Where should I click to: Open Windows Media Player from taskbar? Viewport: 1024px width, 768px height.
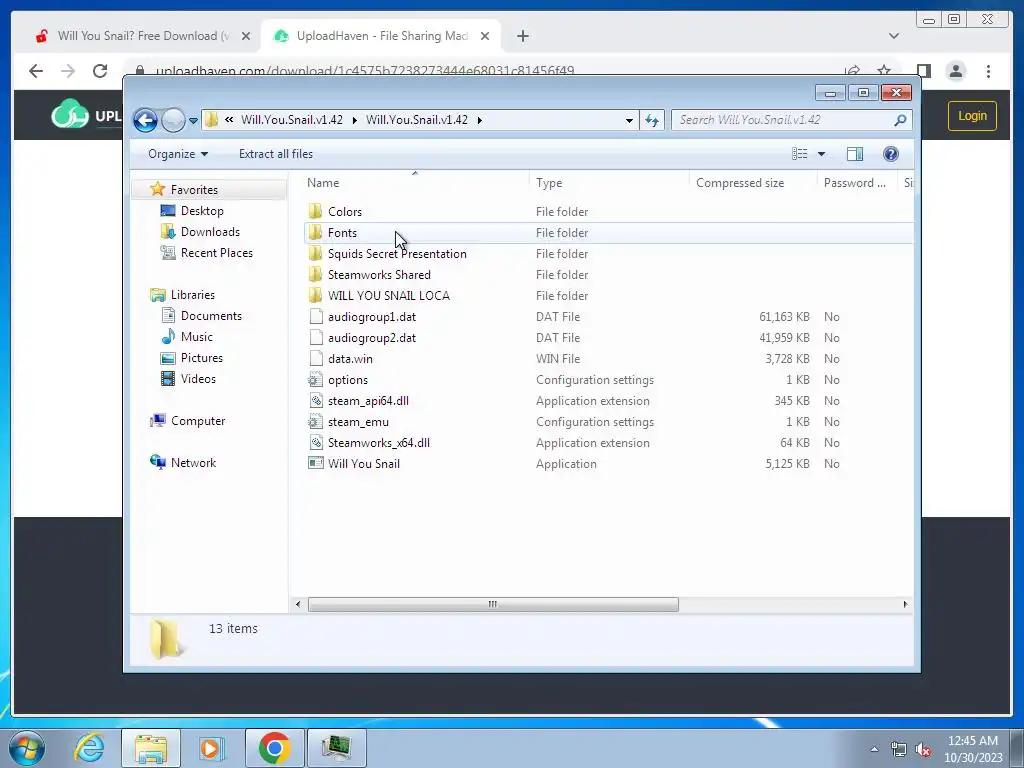(212, 748)
